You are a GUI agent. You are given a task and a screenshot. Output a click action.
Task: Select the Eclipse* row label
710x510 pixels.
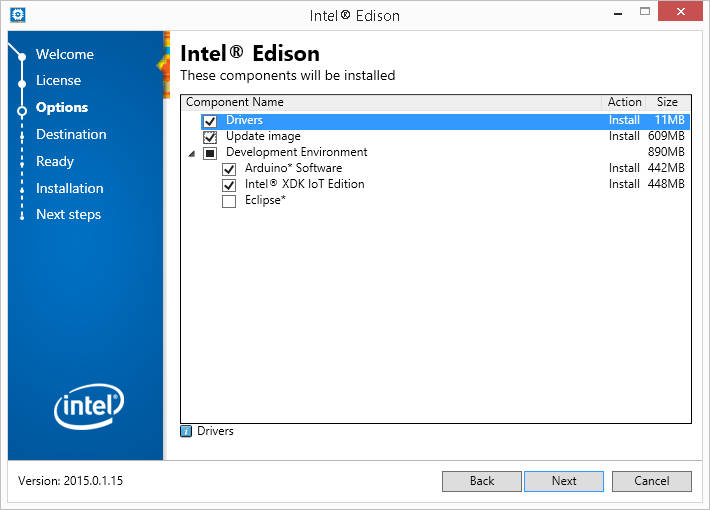pyautogui.click(x=265, y=200)
